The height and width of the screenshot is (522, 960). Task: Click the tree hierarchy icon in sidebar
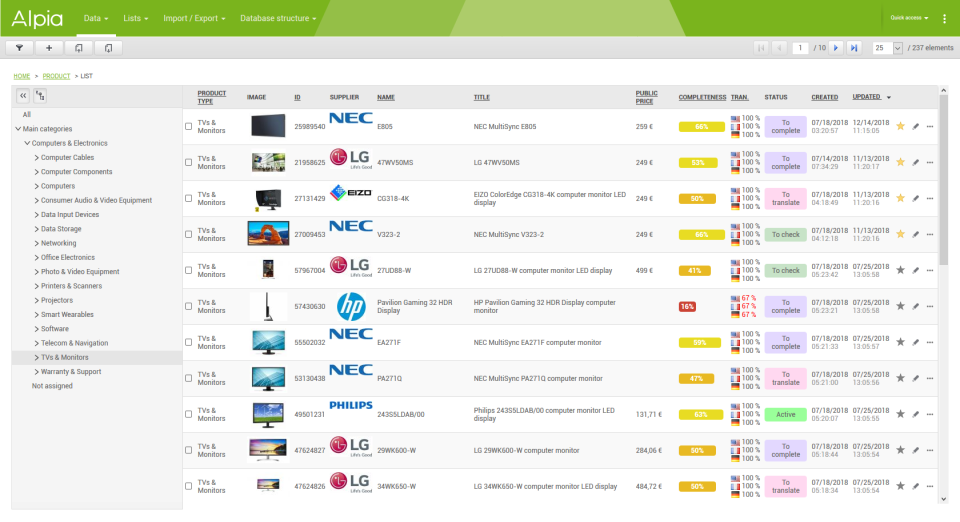pyautogui.click(x=40, y=95)
